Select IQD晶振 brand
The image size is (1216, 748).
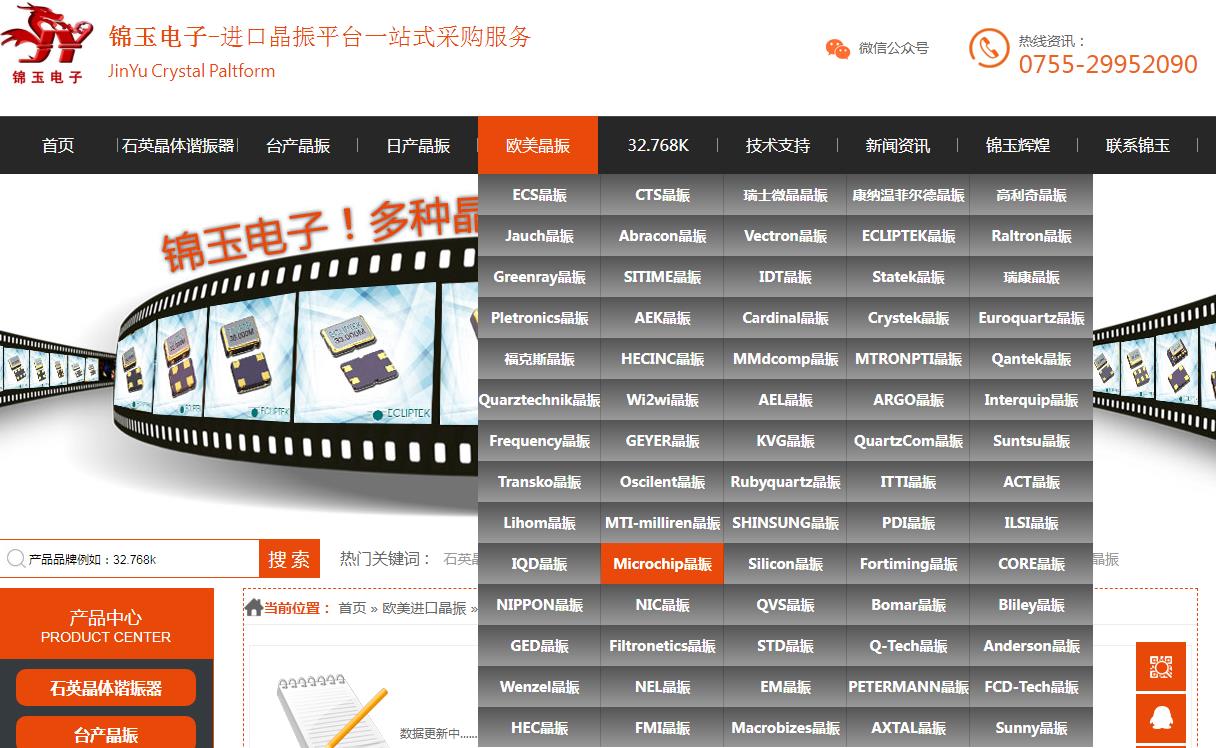click(539, 564)
